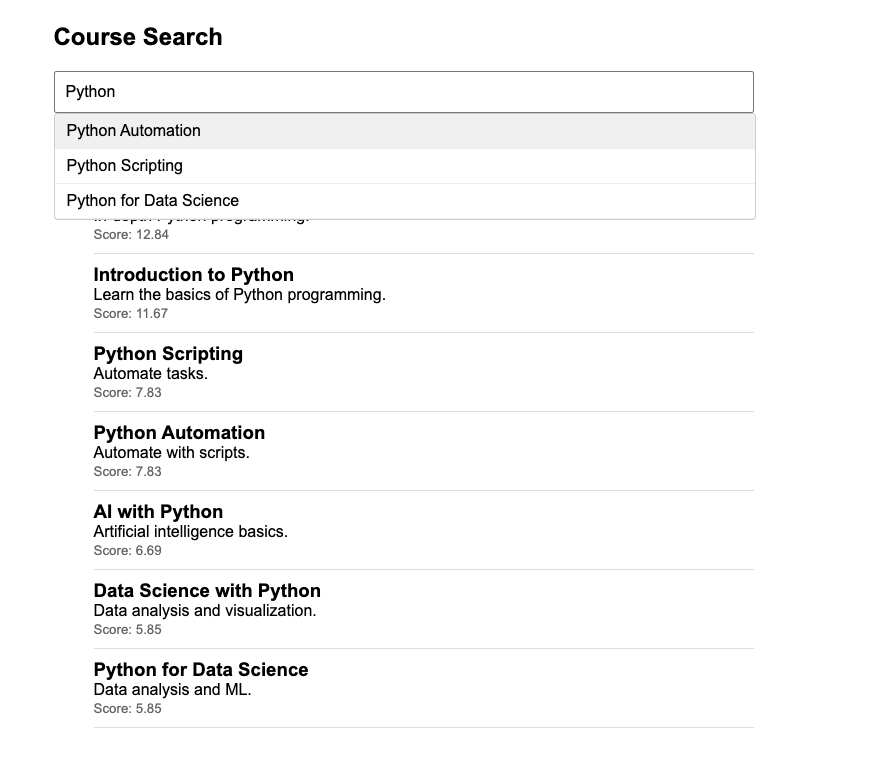Click 'Data analysis and visualization.' description
This screenshot has height=768, width=882.
click(x=205, y=610)
